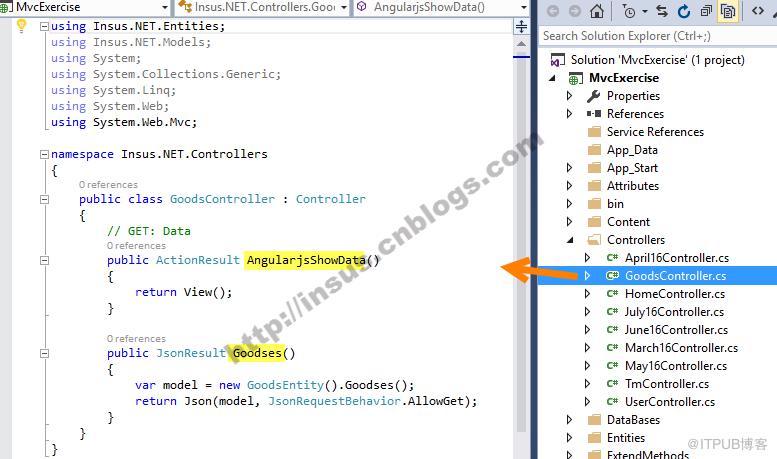Select June16Controller.cs file
This screenshot has width=777, height=459.
coord(676,330)
